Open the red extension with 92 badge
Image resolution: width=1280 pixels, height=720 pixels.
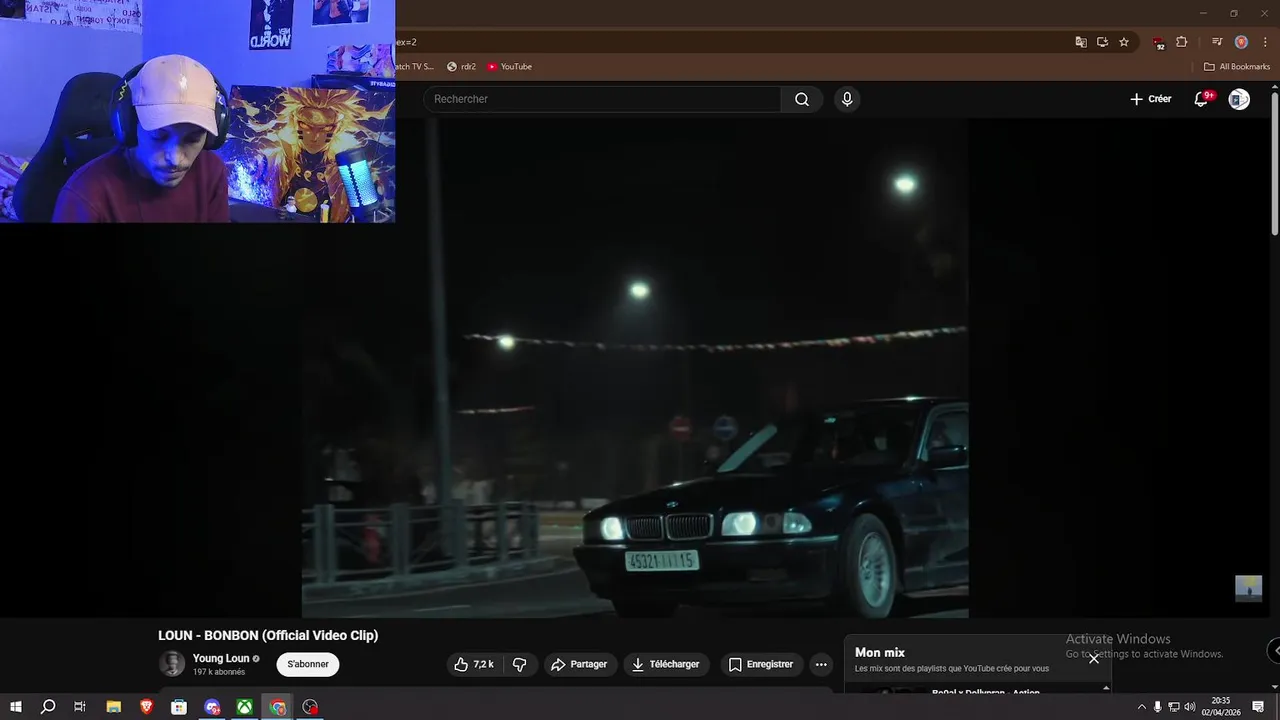click(1158, 43)
